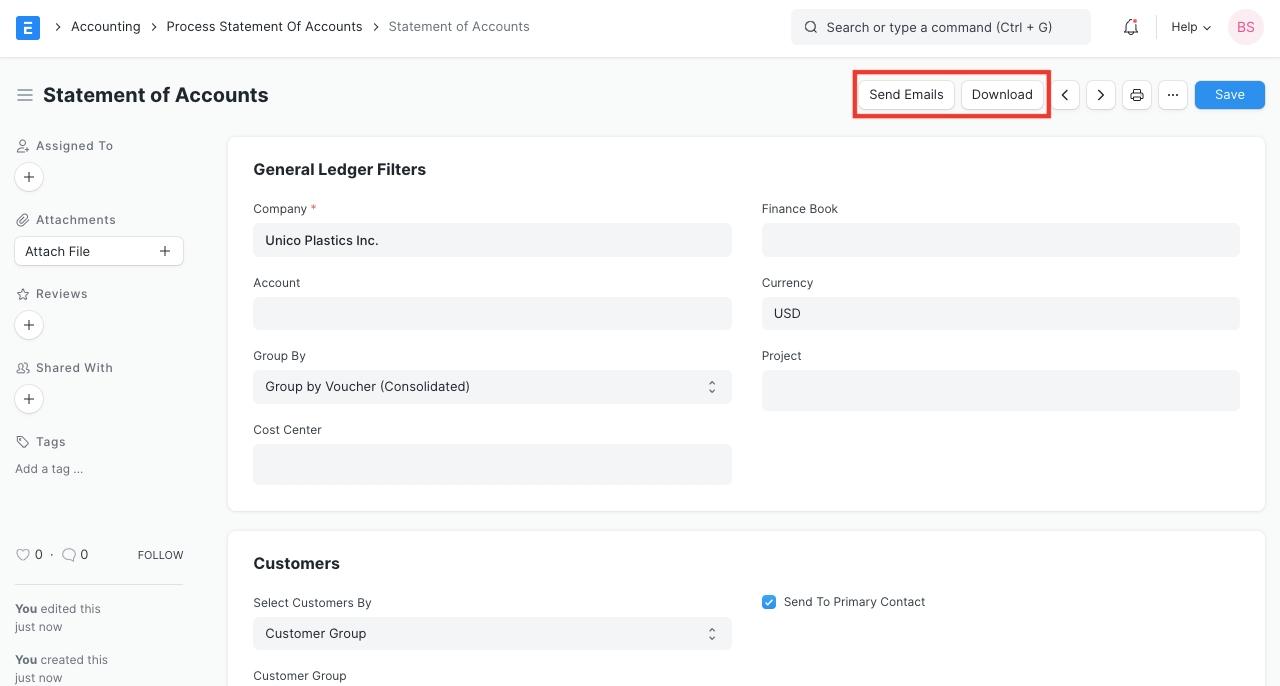
Task: Open the notifications bell
Action: [x=1131, y=27]
